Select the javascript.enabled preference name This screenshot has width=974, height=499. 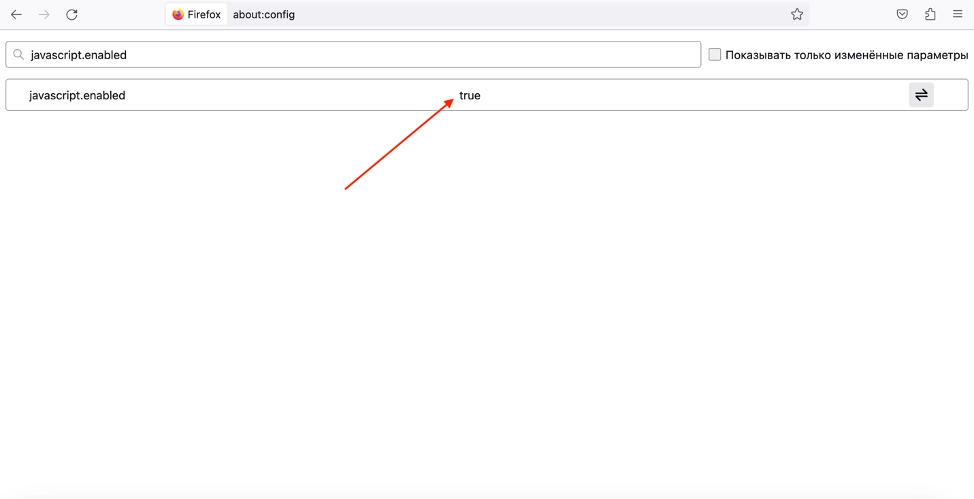tap(77, 95)
